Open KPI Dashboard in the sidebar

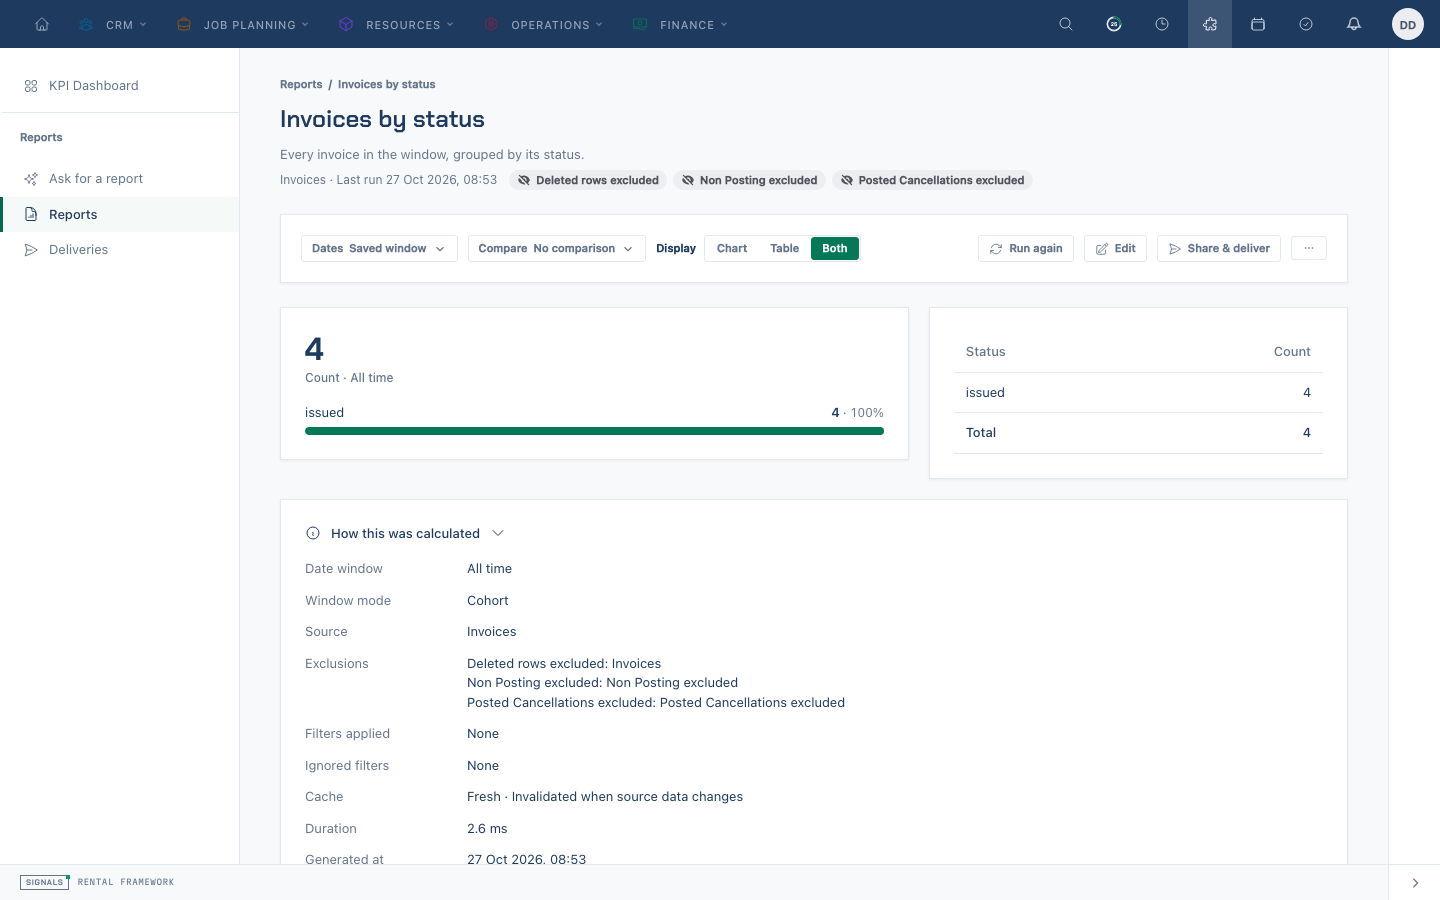pyautogui.click(x=120, y=86)
